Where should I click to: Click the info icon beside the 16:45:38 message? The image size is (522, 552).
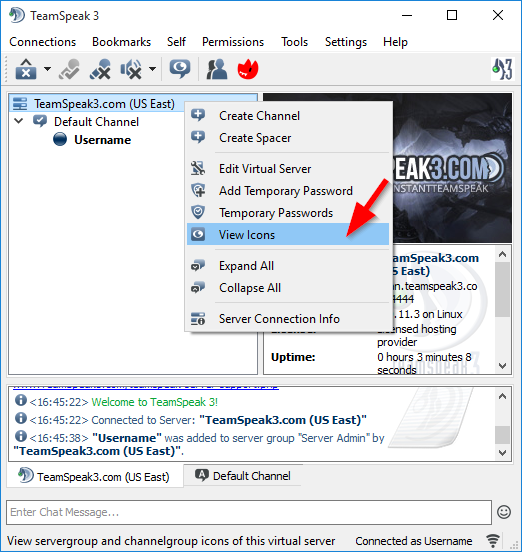[x=21, y=436]
